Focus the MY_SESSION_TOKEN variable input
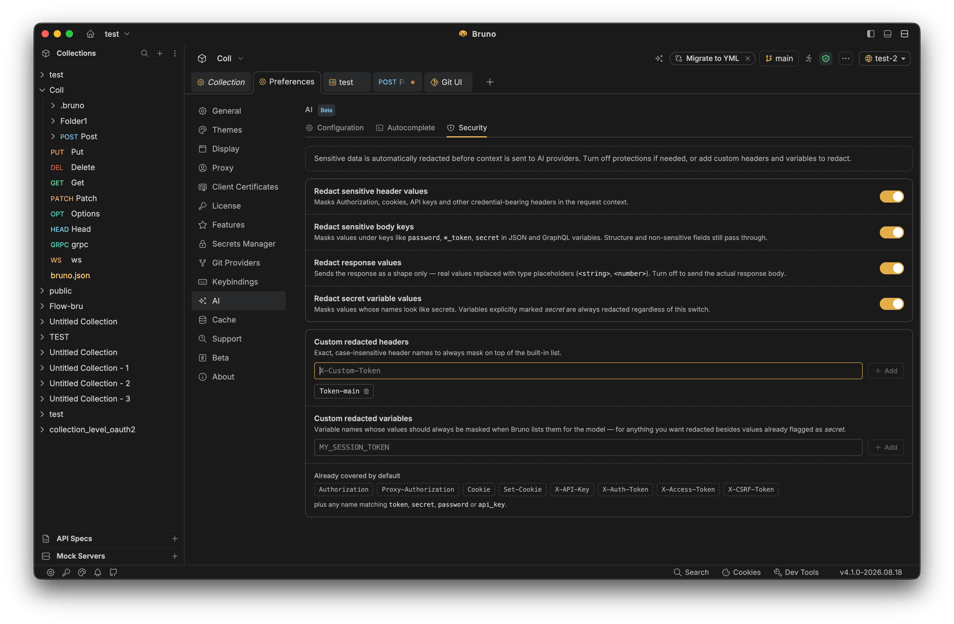 [x=588, y=447]
